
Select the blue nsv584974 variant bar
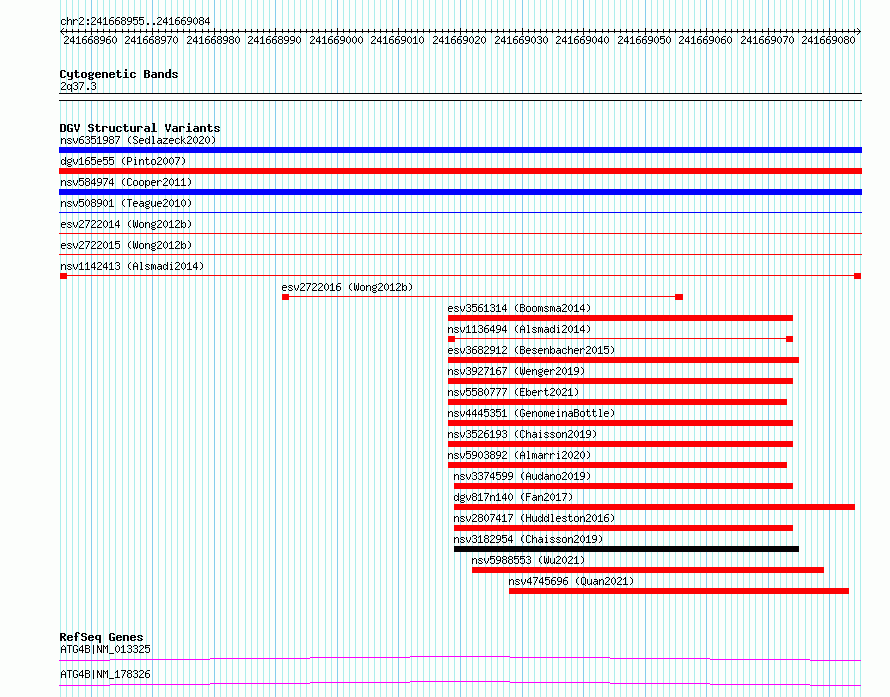pos(460,192)
